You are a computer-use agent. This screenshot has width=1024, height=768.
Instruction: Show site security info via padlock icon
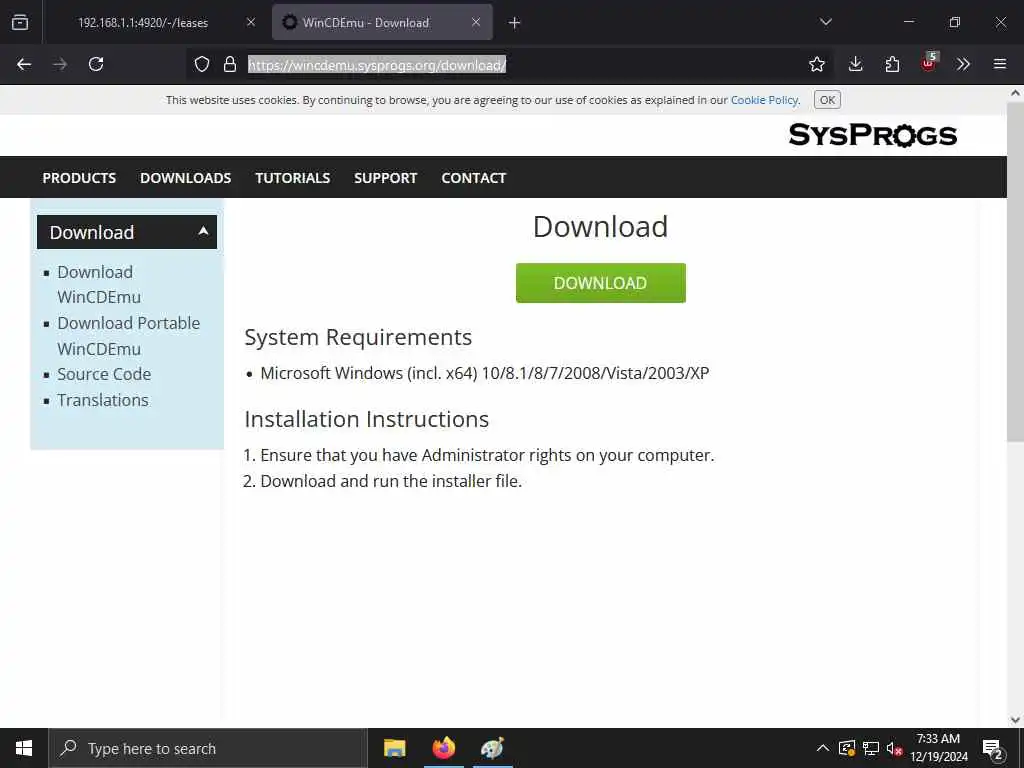230,64
